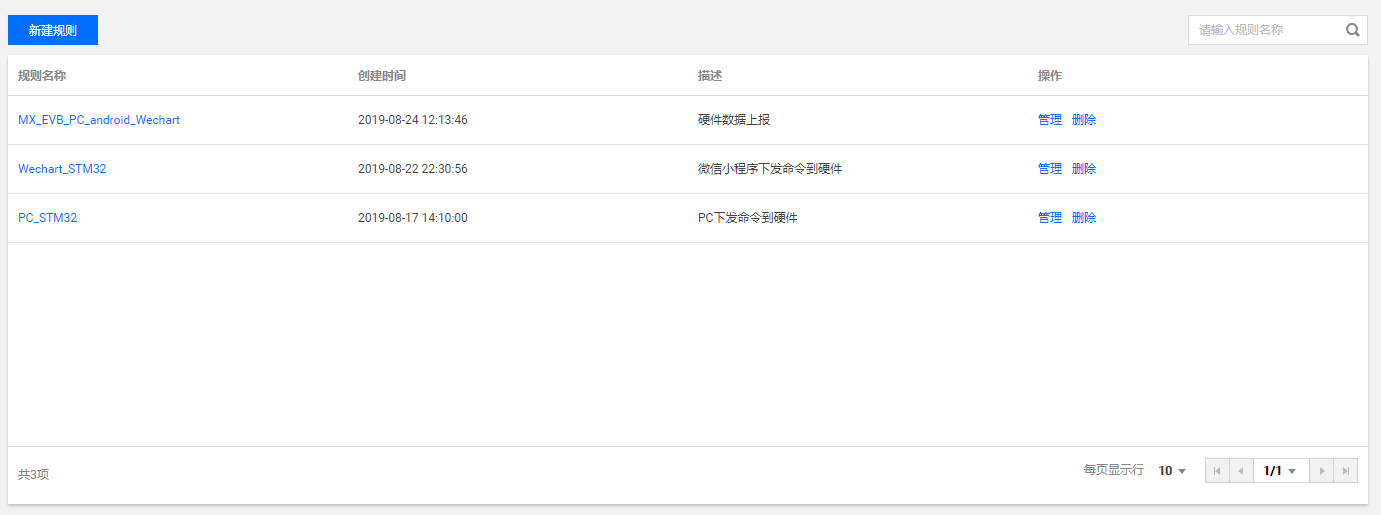Go to next page arrow icon
The image size is (1381, 515).
coord(1322,470)
